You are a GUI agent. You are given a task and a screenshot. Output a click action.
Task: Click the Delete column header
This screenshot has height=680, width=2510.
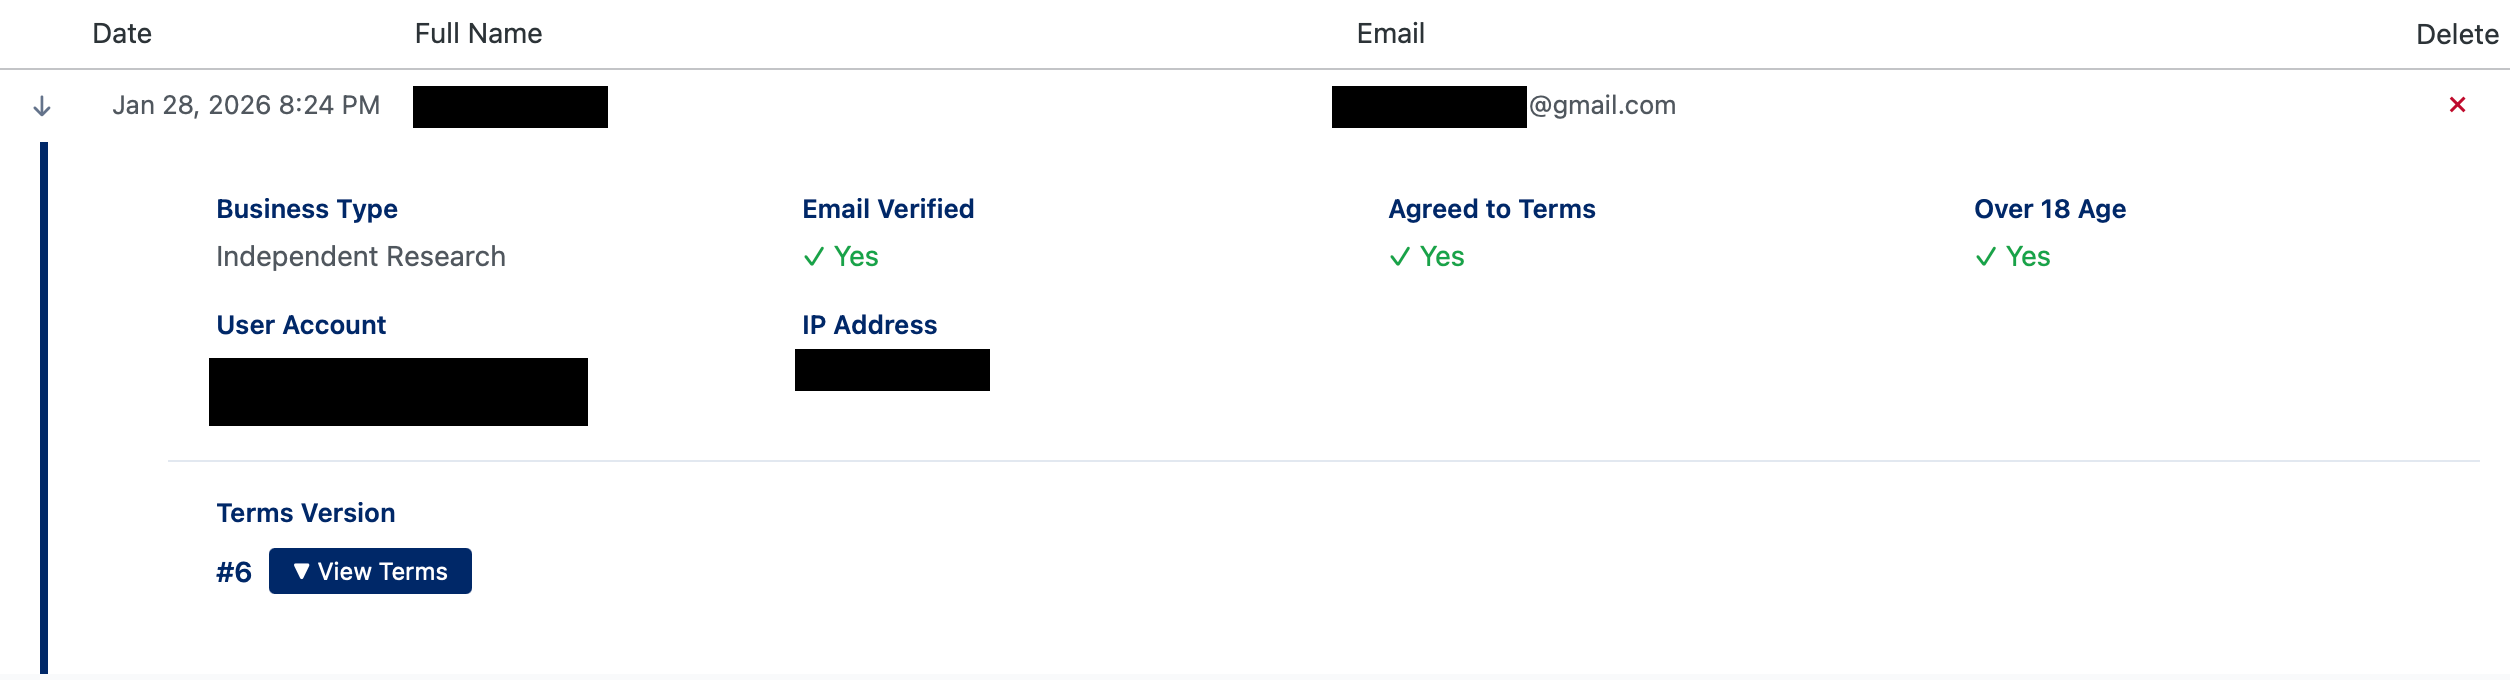point(2457,35)
